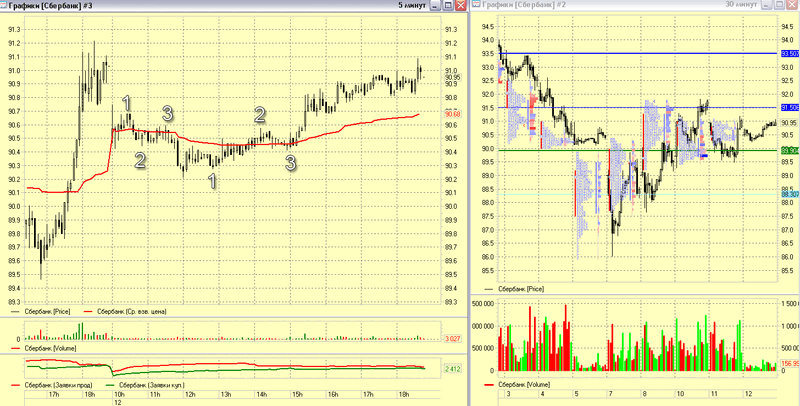Select the green horizontal line near 89.9

click(x=638, y=150)
